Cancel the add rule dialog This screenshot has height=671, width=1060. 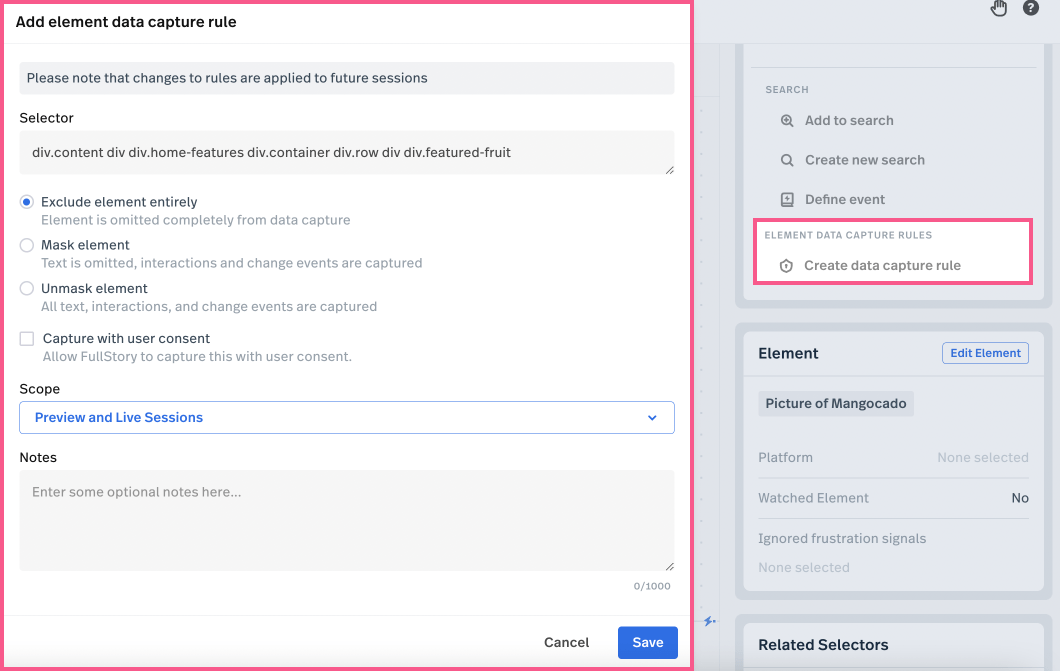tap(566, 643)
